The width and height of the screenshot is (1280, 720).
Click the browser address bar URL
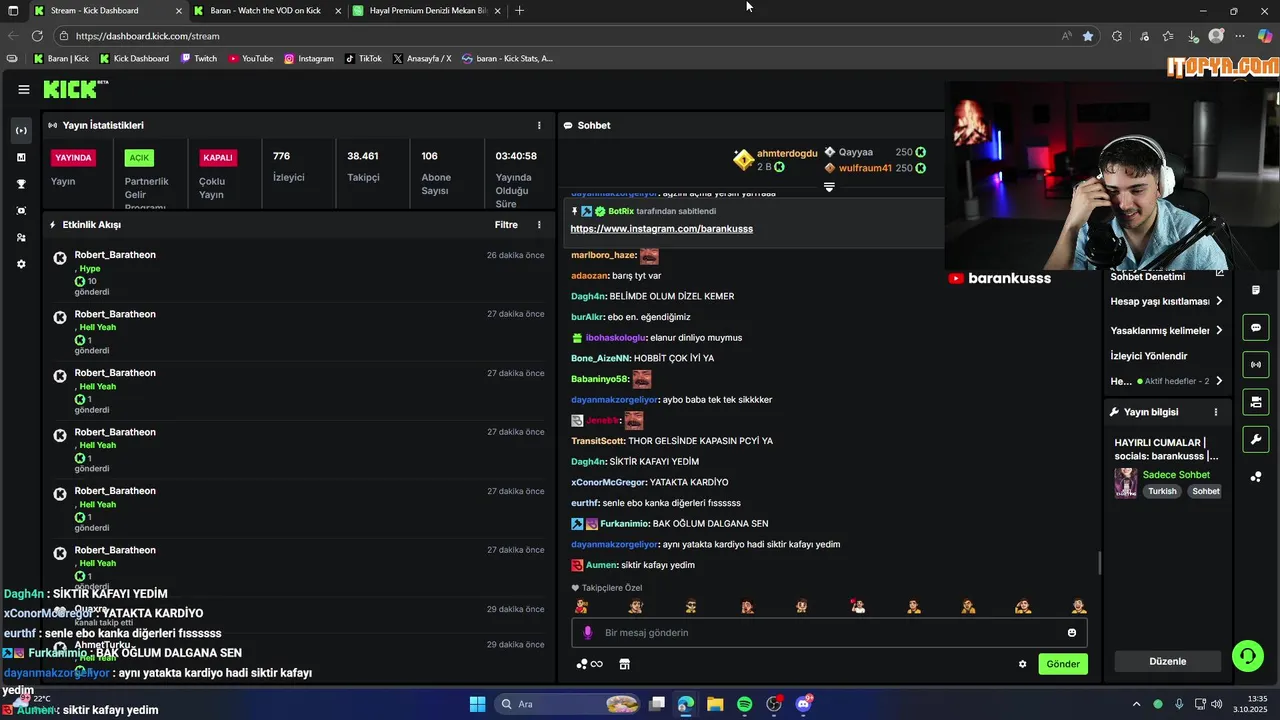[148, 36]
